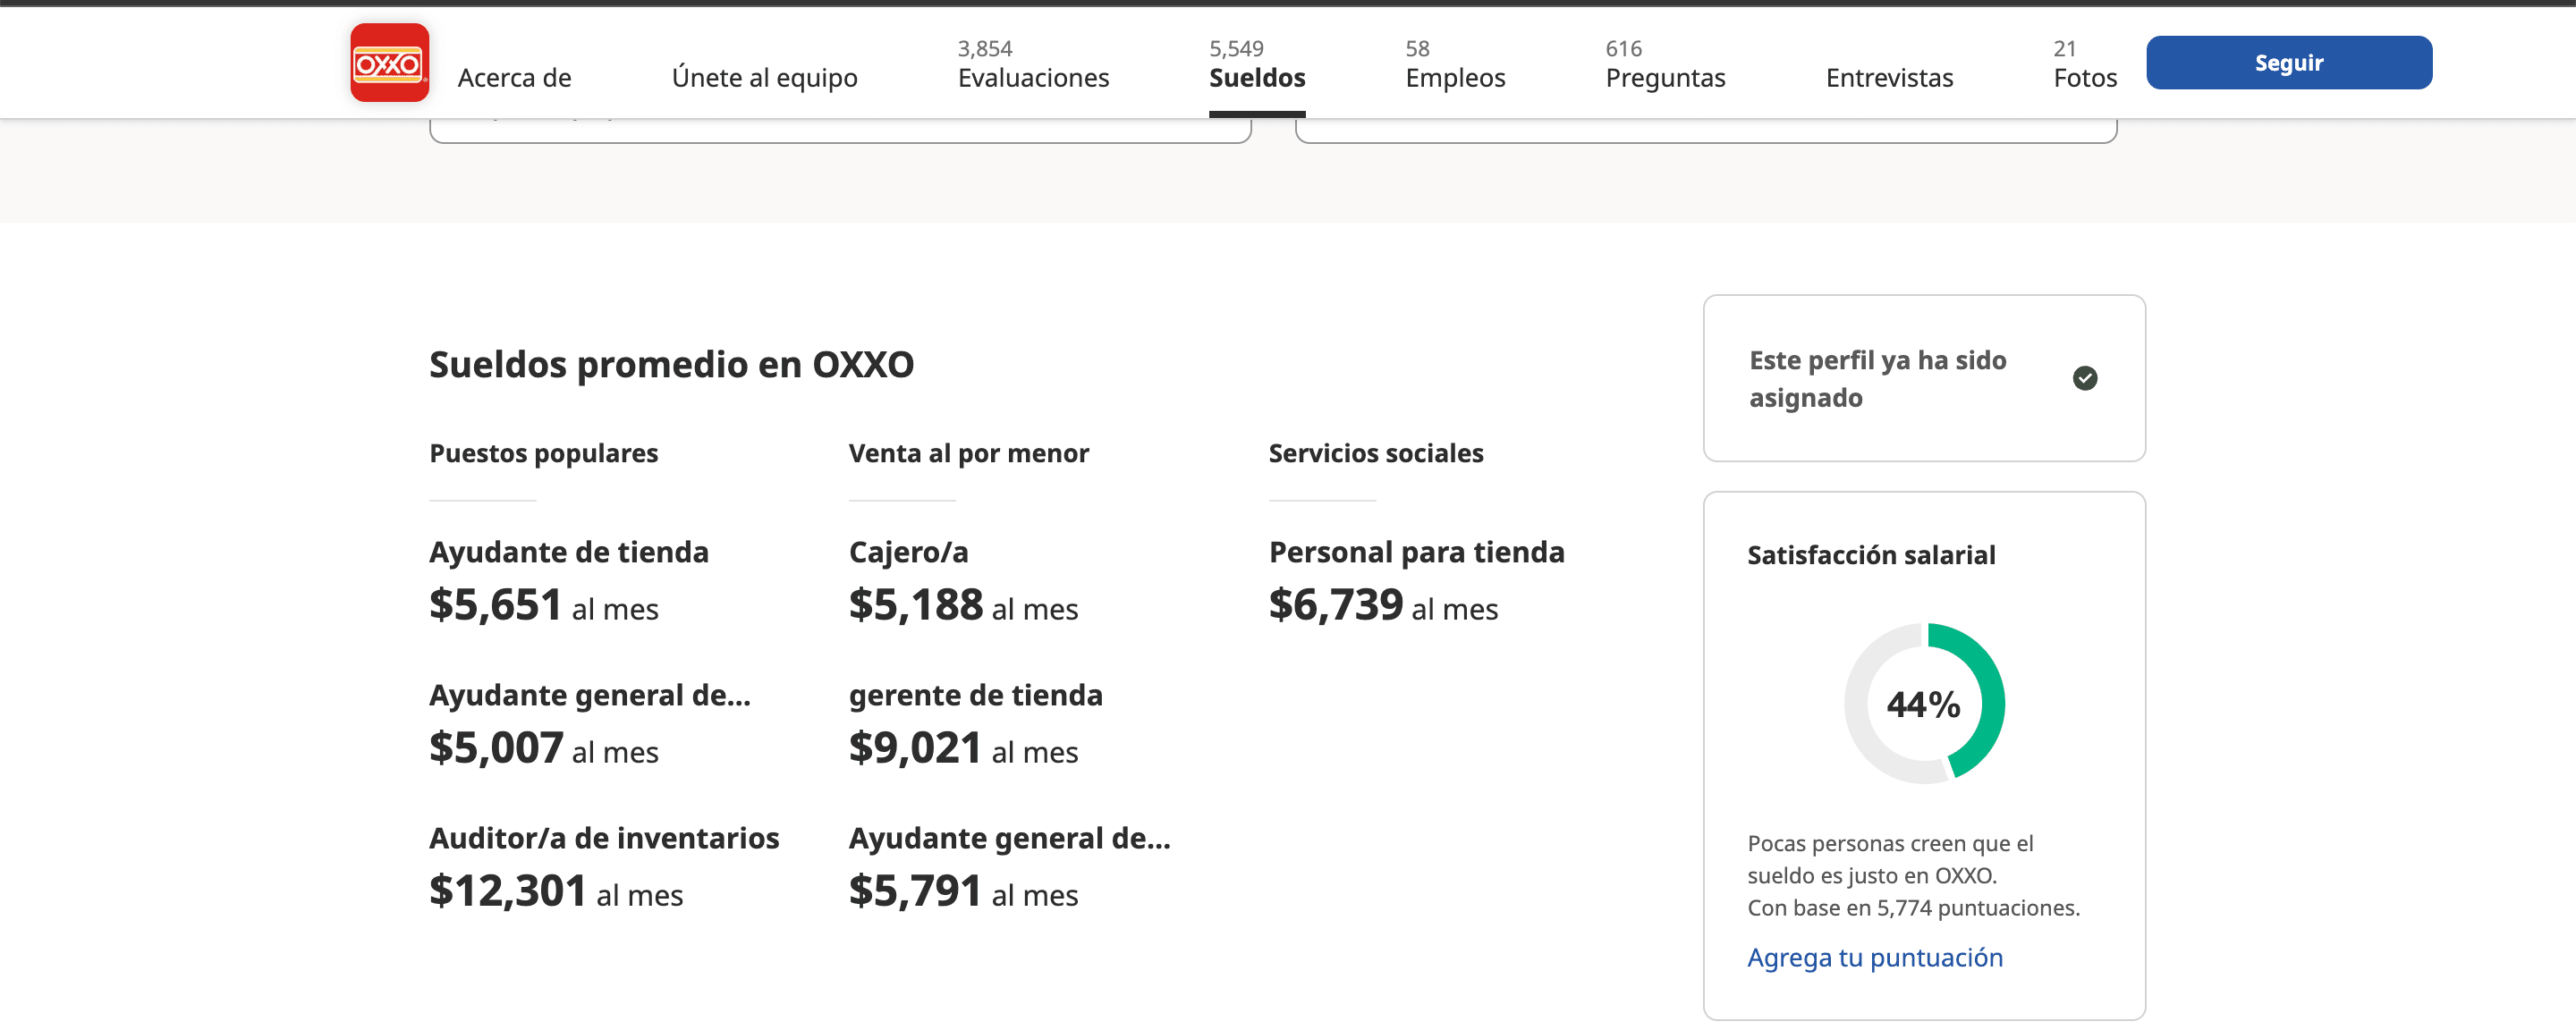Click the Servicios sociales heading

point(1376,453)
